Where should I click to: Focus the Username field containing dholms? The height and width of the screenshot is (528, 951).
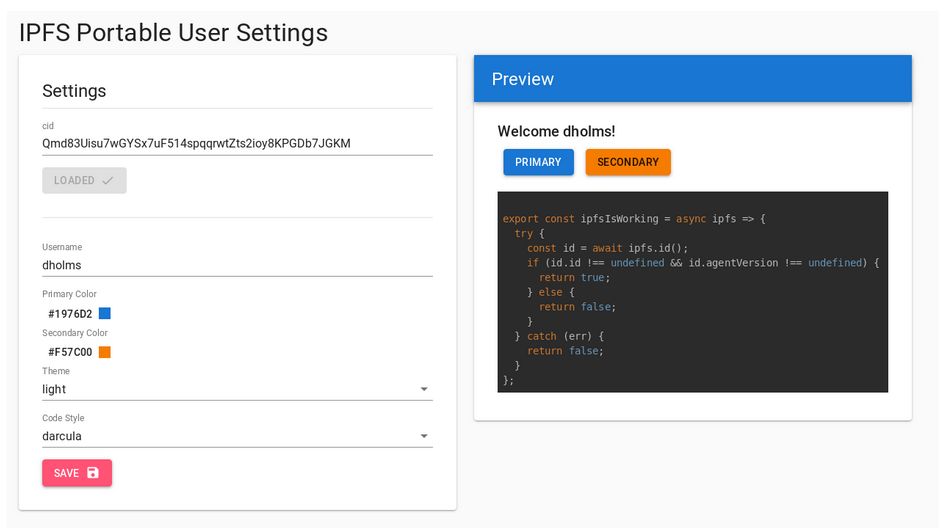(237, 265)
